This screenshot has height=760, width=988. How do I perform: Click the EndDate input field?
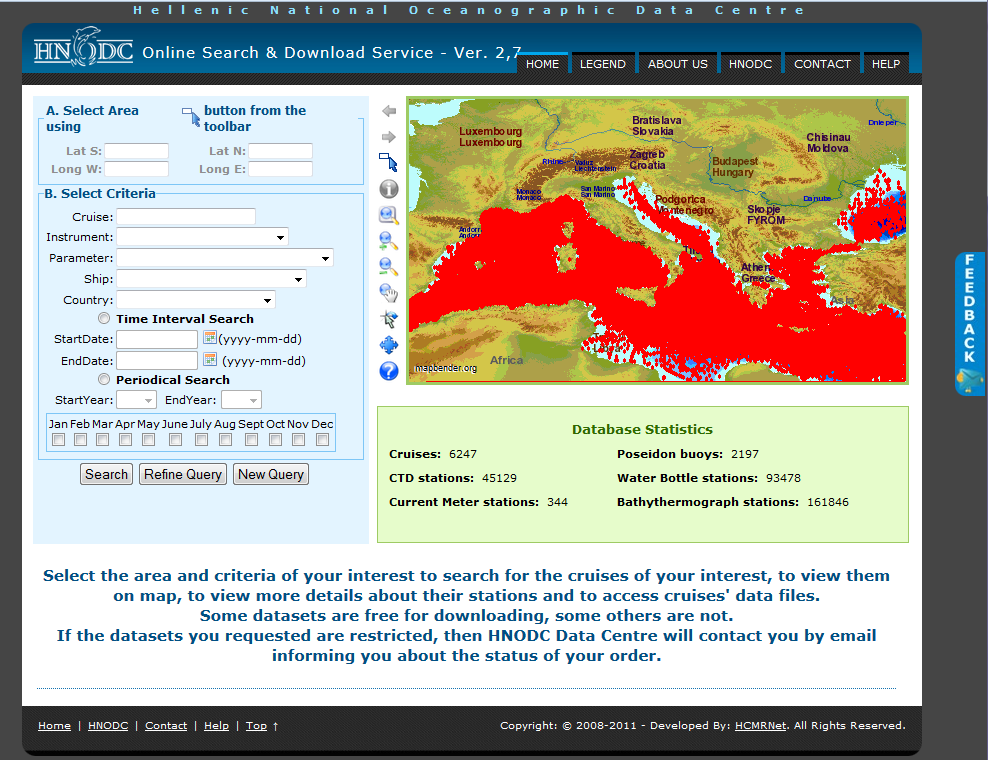tap(157, 360)
